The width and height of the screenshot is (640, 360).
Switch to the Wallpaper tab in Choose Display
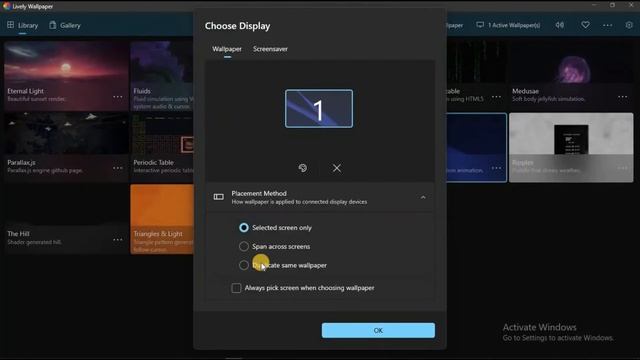[227, 49]
